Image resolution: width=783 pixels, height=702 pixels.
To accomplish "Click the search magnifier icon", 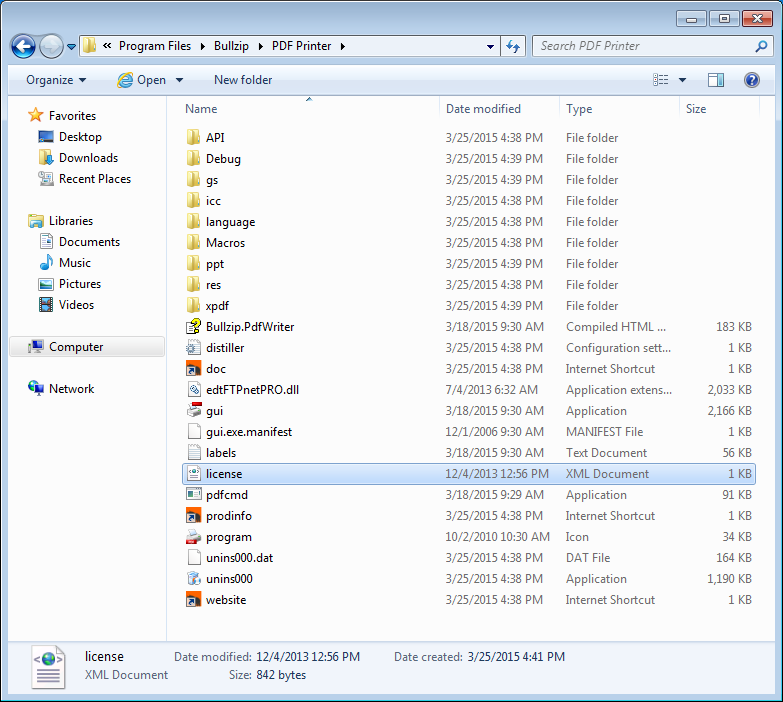I will point(761,46).
